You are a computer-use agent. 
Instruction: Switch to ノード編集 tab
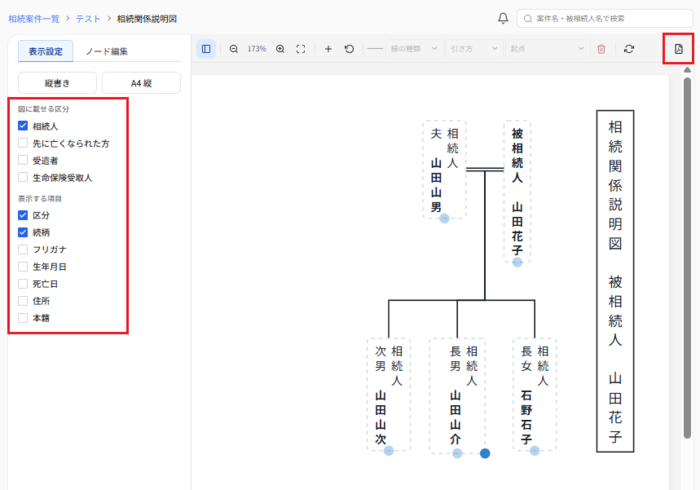pyautogui.click(x=107, y=51)
